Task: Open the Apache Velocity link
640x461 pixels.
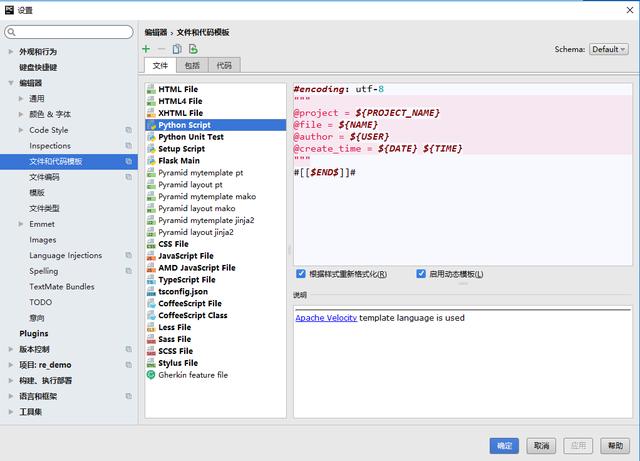Action: click(x=326, y=318)
